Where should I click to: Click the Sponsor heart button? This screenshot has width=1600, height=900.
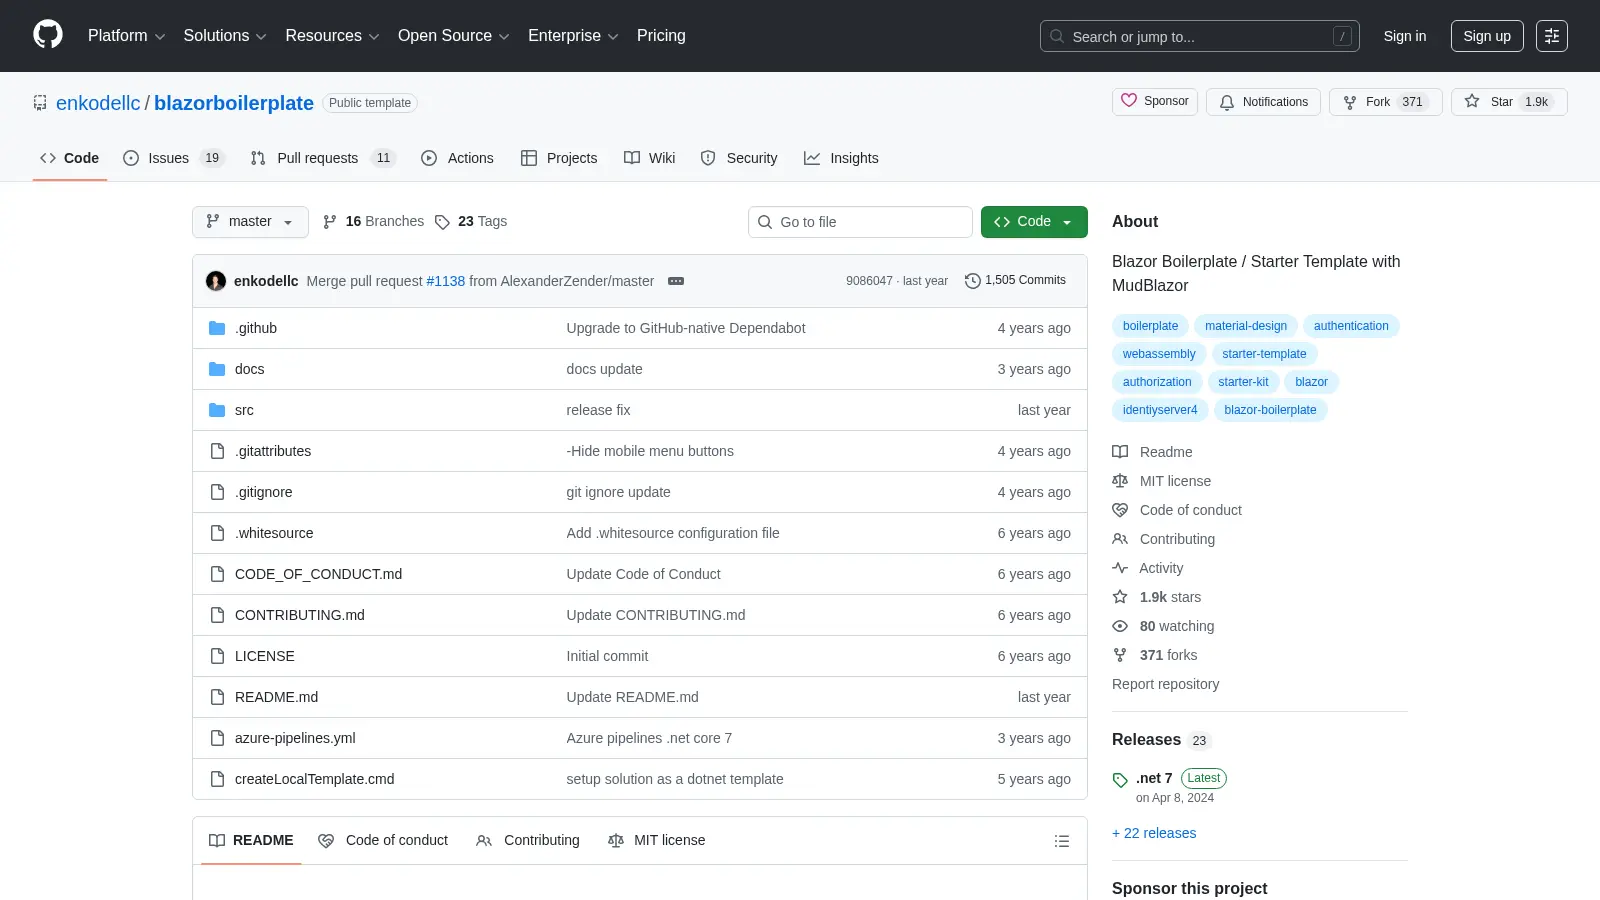coord(1155,102)
